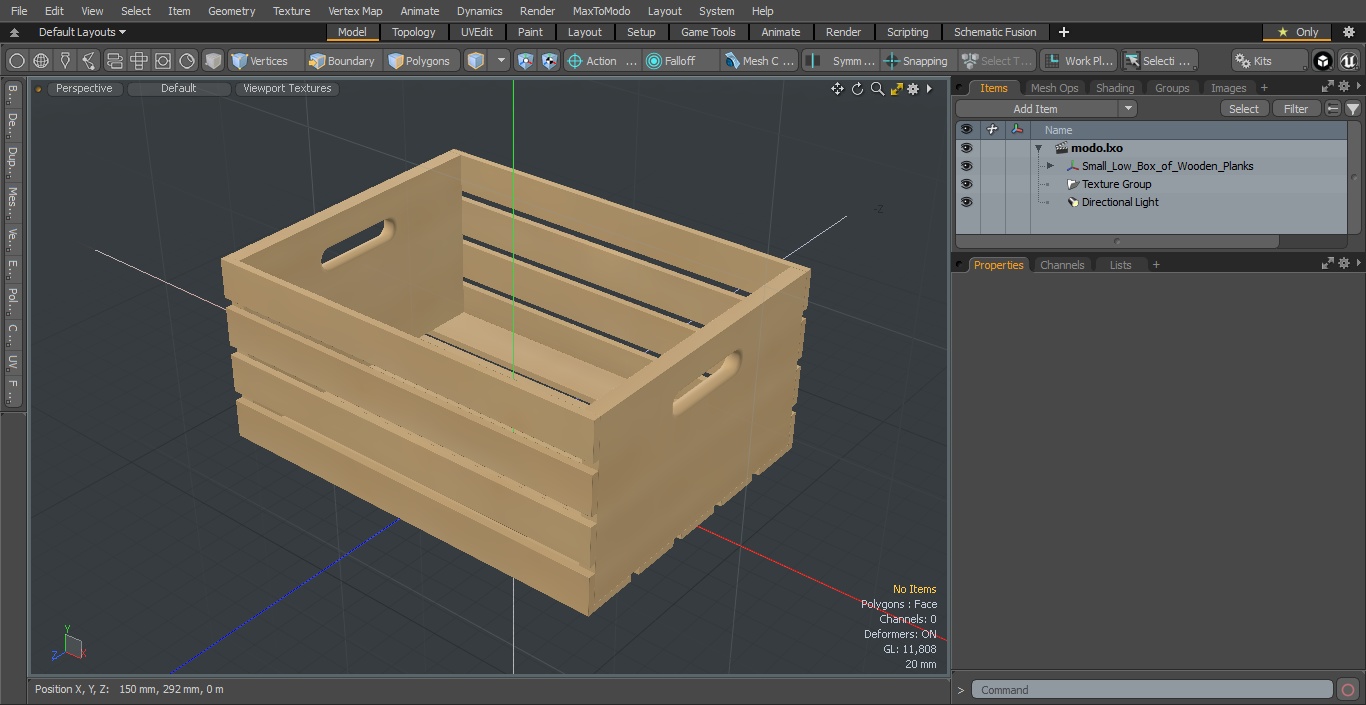Open Items panel gear settings icon
The height and width of the screenshot is (705, 1366).
point(1344,87)
